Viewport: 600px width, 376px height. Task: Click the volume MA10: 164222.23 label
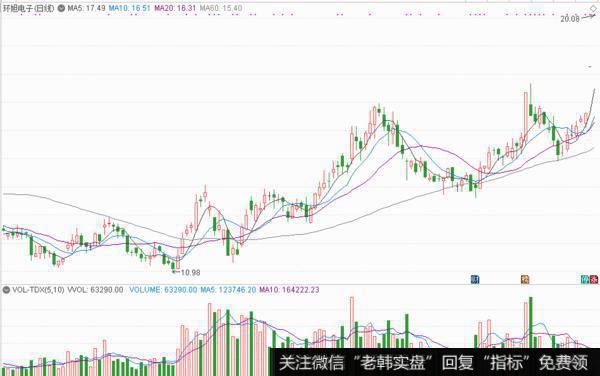289,290
